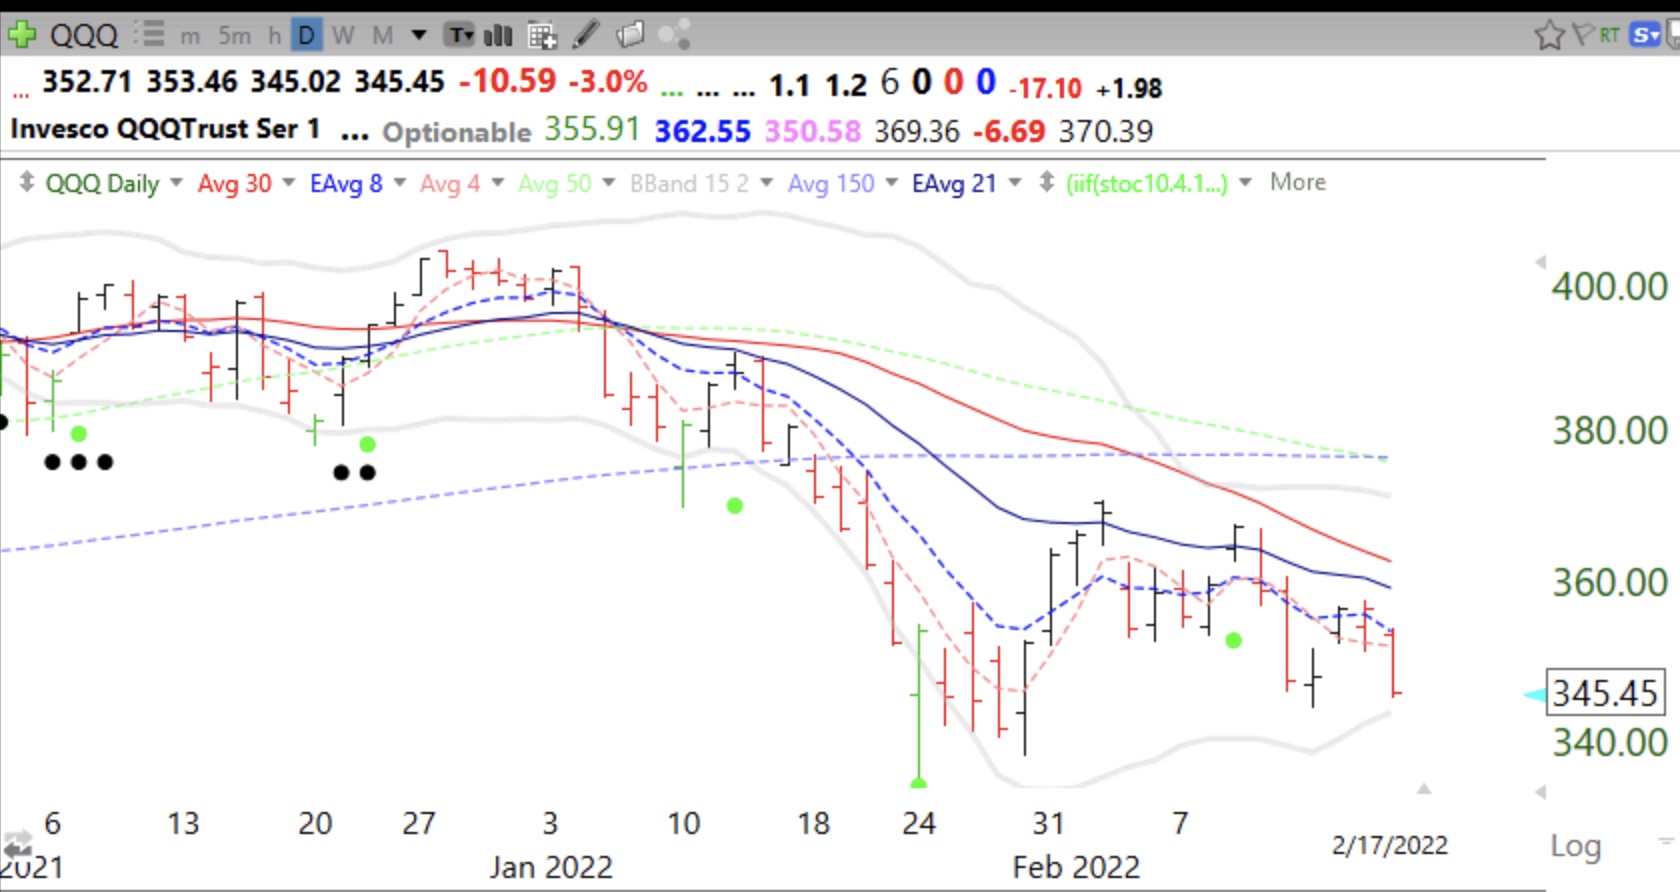Screen dimensions: 1680x892
Task: Click the 362.55 blue value
Action: 702,131
